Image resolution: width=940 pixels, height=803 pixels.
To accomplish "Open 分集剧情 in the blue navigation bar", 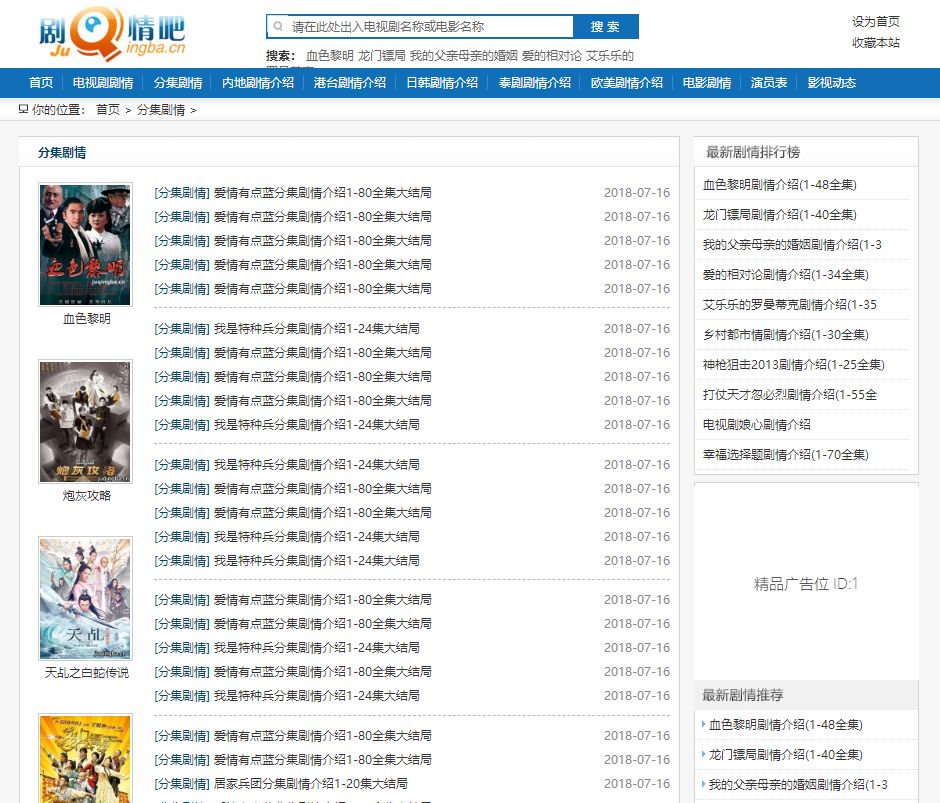I will click(178, 83).
